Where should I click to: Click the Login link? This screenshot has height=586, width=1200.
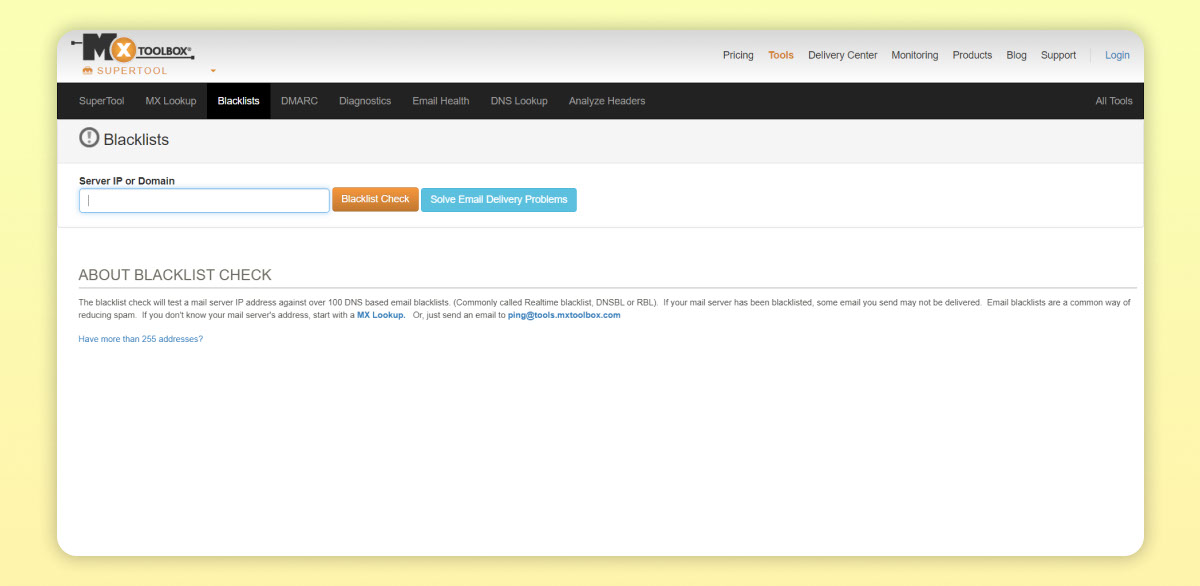(x=1117, y=55)
